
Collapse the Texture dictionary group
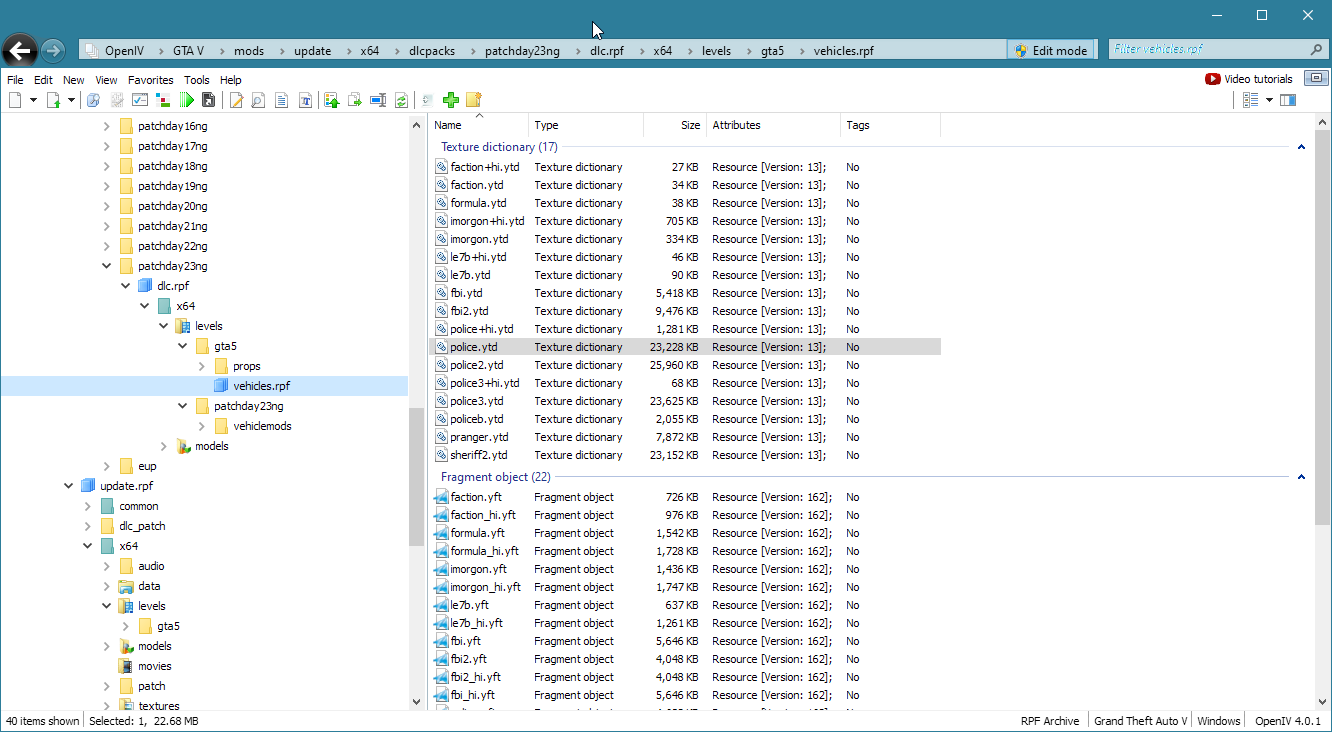[x=1301, y=147]
